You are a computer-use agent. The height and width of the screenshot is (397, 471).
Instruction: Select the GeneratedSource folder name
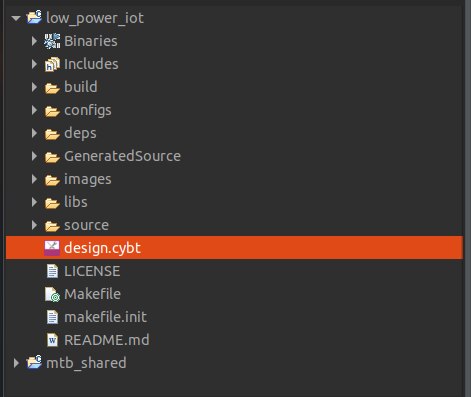coord(122,156)
